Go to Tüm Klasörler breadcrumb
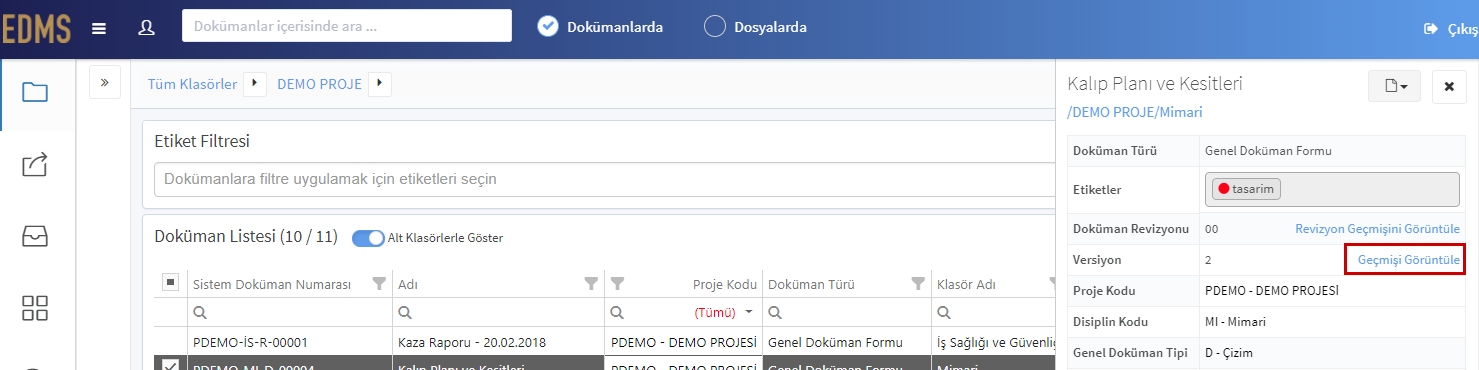Viewport: 1479px width, 370px height. (x=192, y=84)
